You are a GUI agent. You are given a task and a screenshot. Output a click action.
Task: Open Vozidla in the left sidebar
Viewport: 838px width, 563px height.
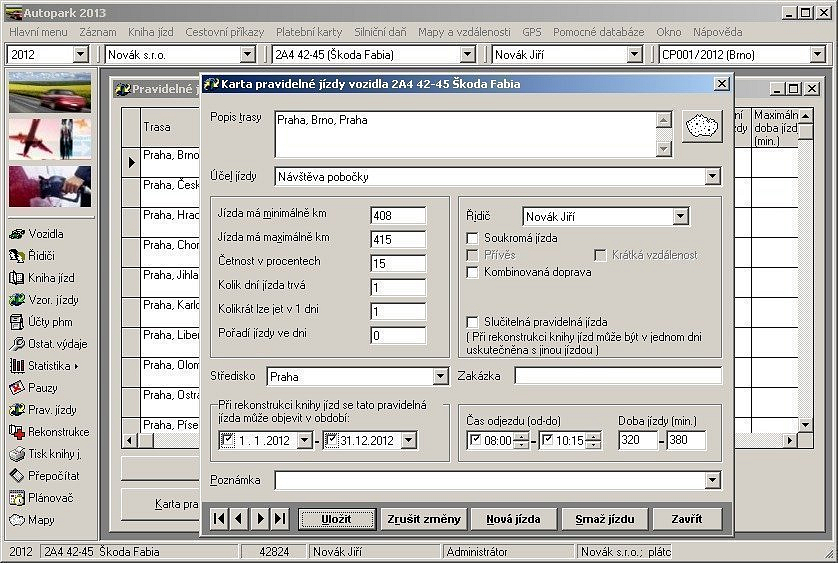(x=45, y=233)
